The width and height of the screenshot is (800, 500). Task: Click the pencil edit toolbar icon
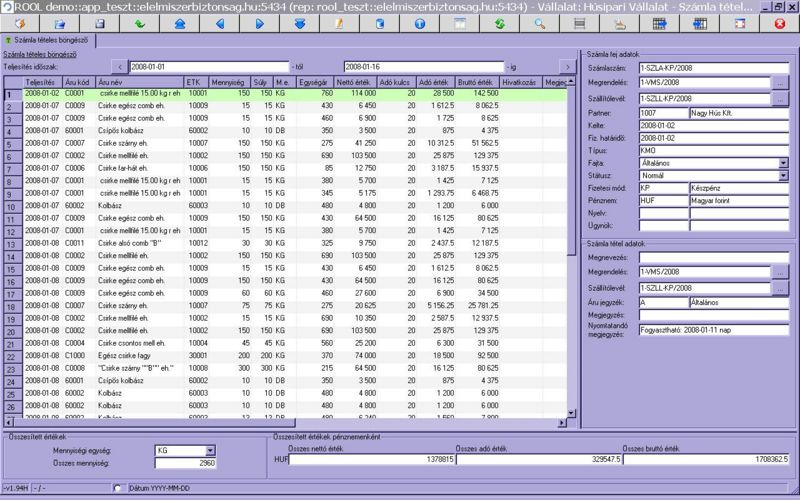coord(339,23)
